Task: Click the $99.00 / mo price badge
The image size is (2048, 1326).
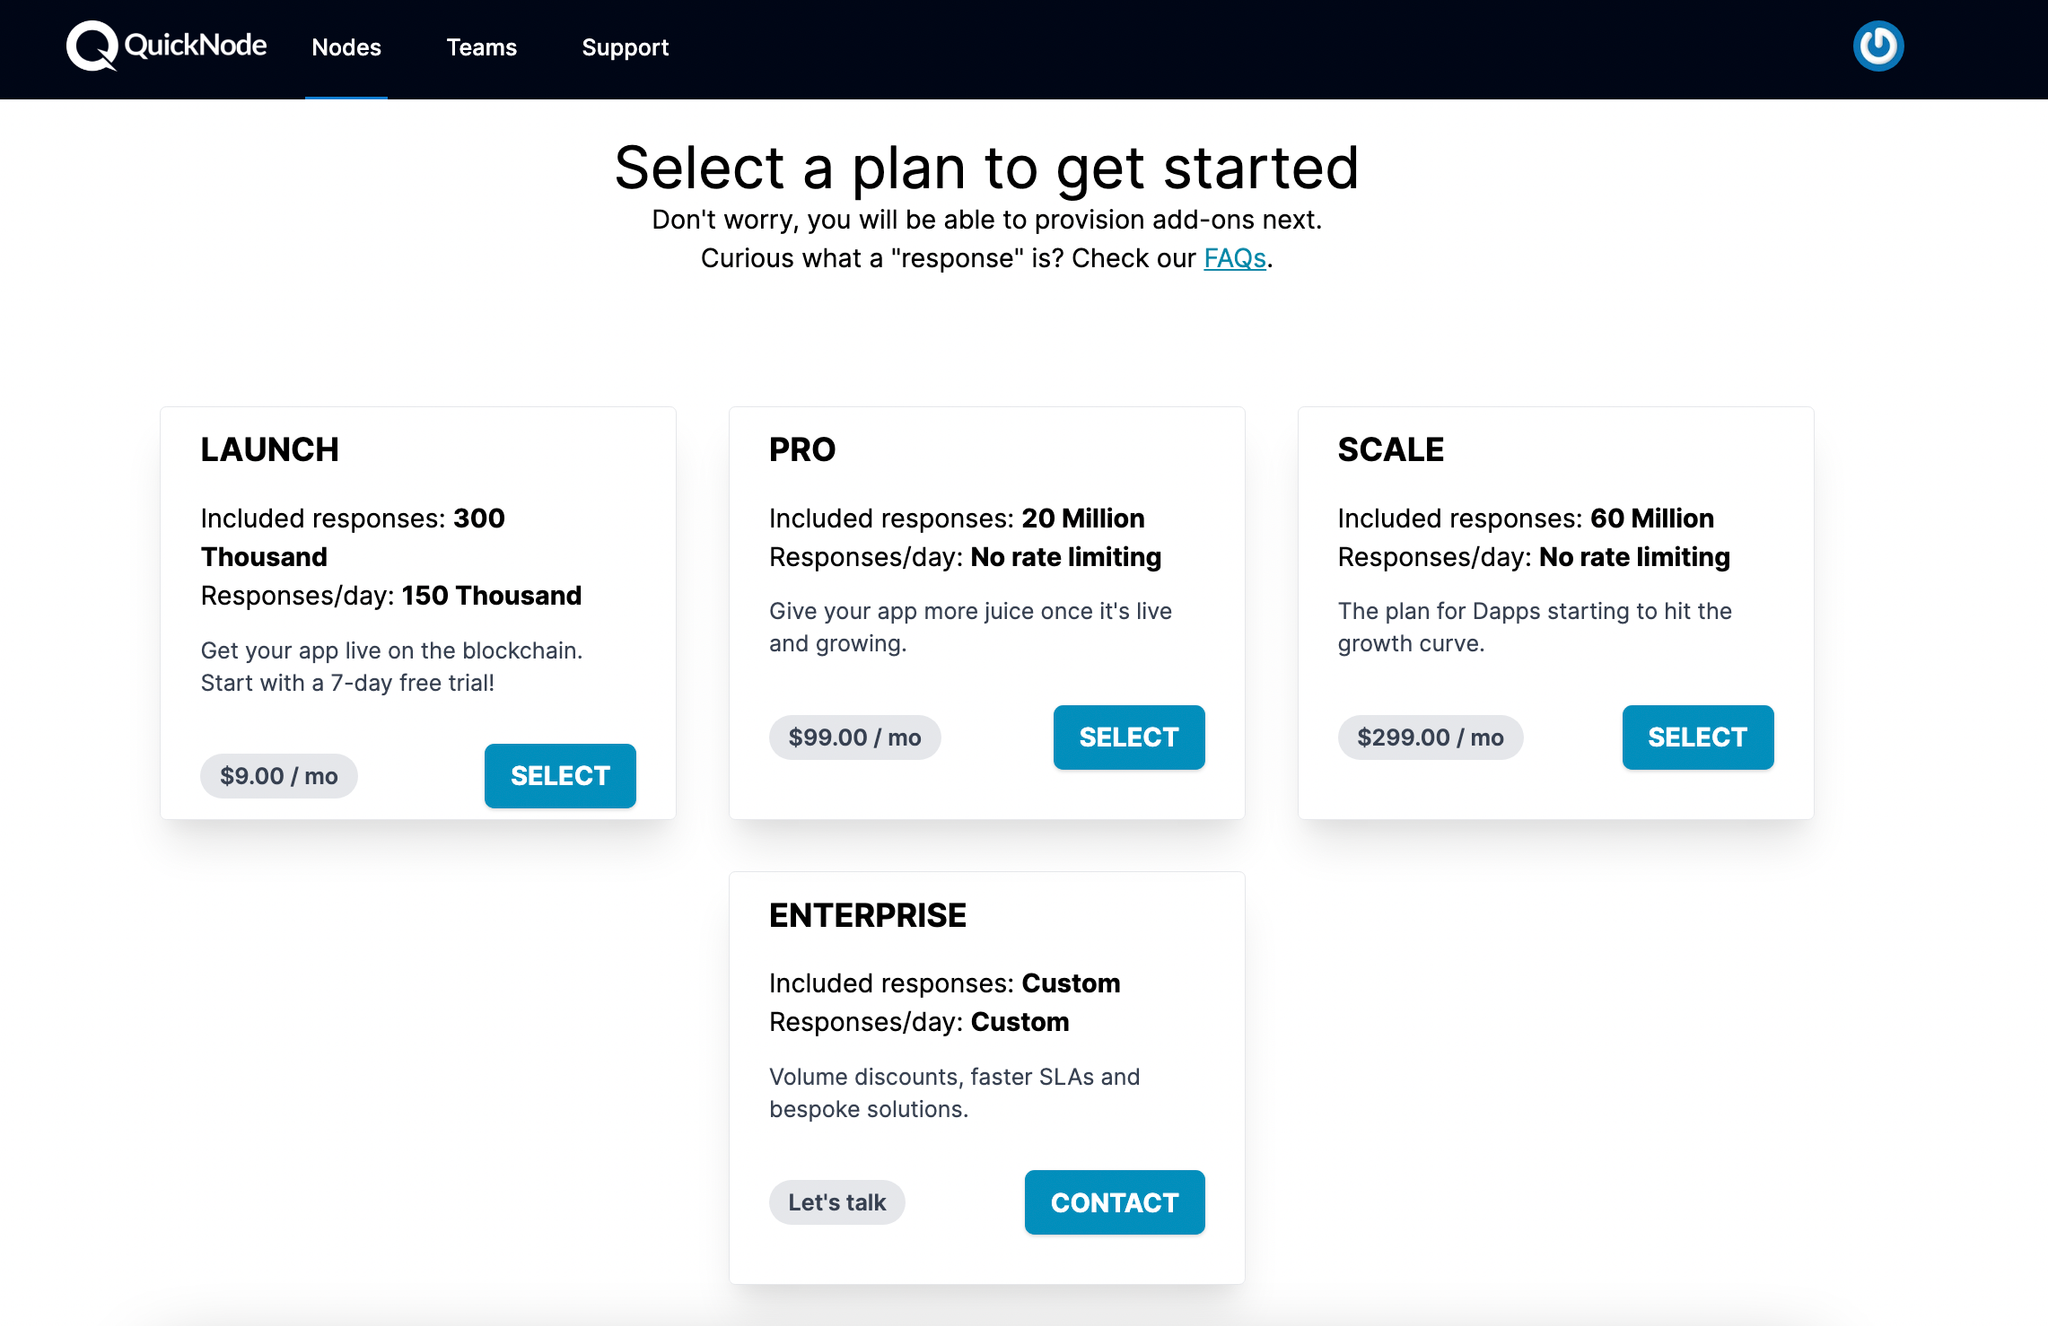Action: [855, 737]
